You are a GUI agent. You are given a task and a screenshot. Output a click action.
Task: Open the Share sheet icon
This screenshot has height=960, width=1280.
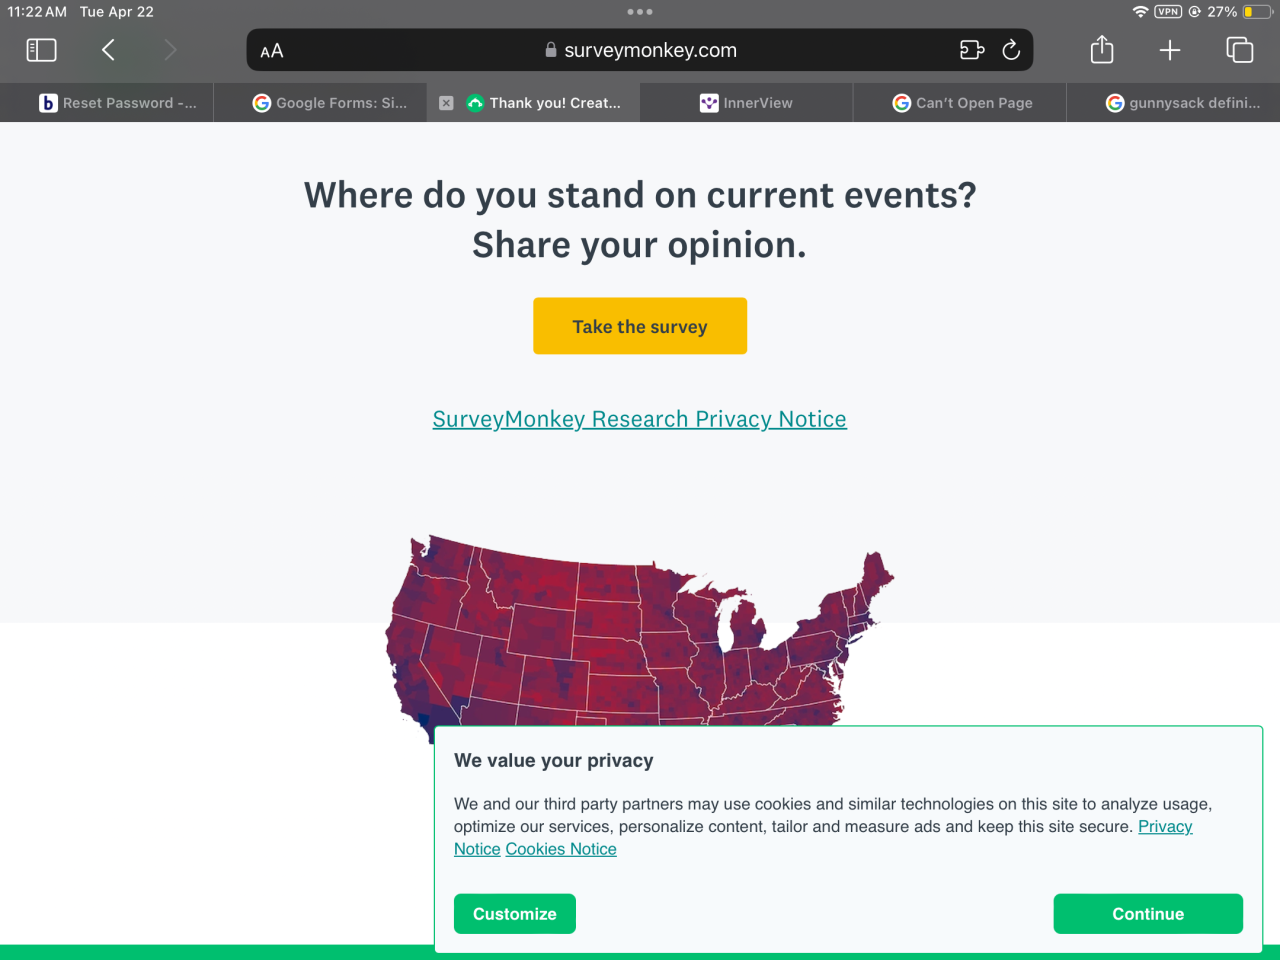[x=1101, y=50]
